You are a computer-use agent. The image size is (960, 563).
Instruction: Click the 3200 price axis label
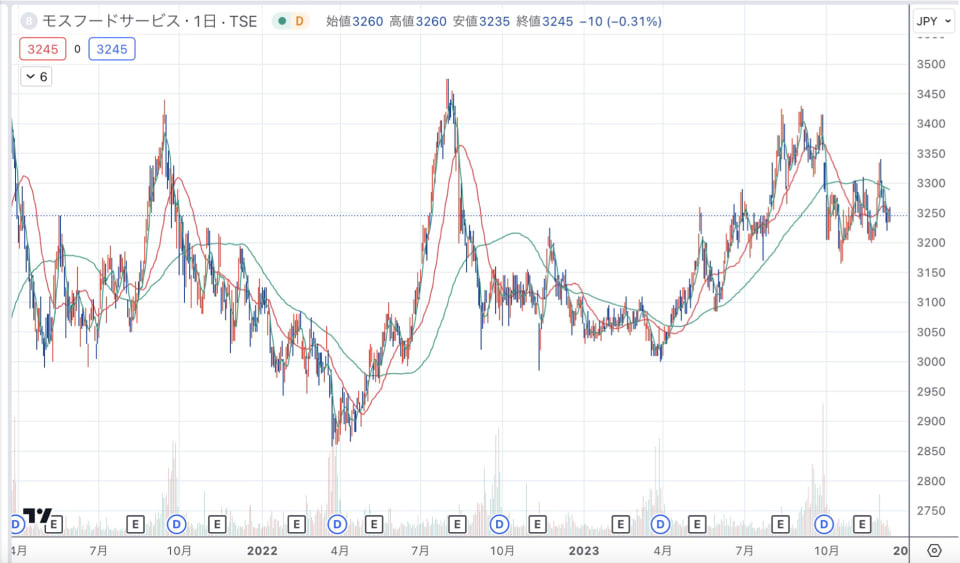pos(931,243)
